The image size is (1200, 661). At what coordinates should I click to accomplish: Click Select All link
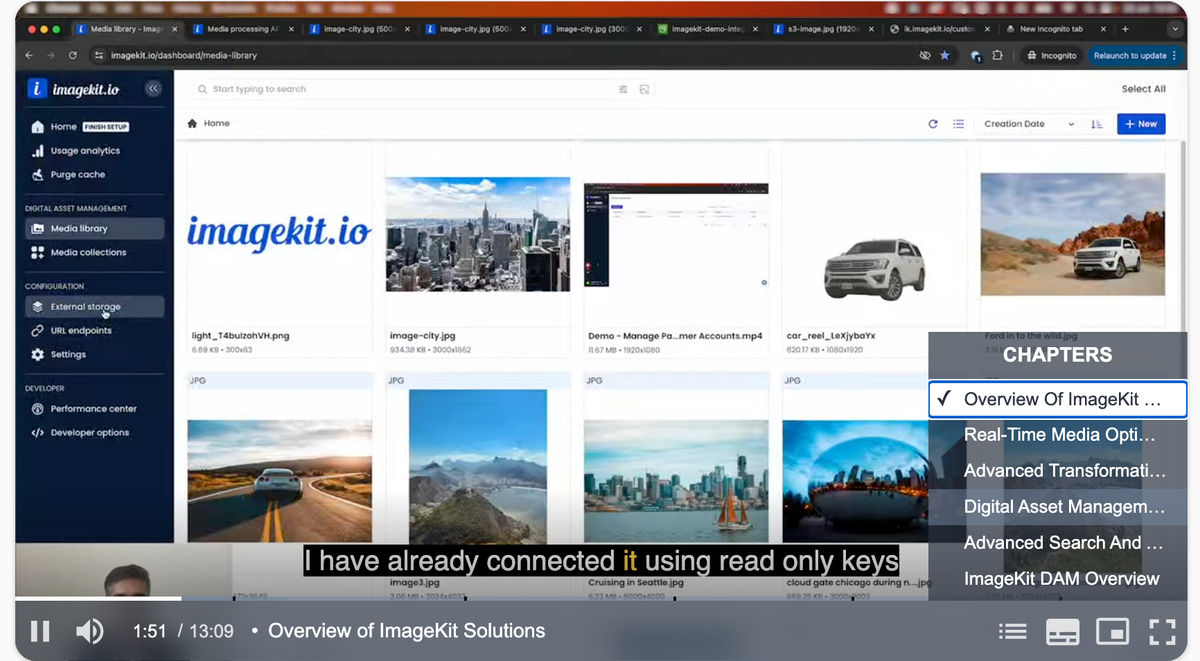click(1143, 89)
